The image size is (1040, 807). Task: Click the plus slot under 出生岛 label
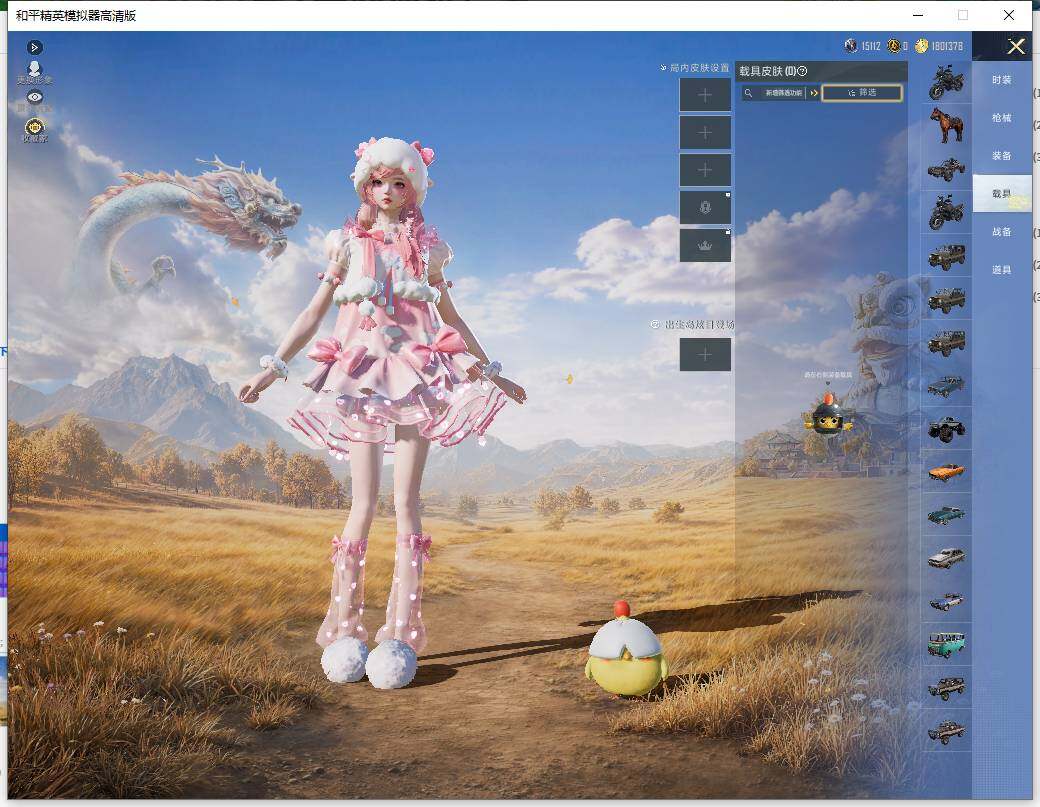click(705, 355)
